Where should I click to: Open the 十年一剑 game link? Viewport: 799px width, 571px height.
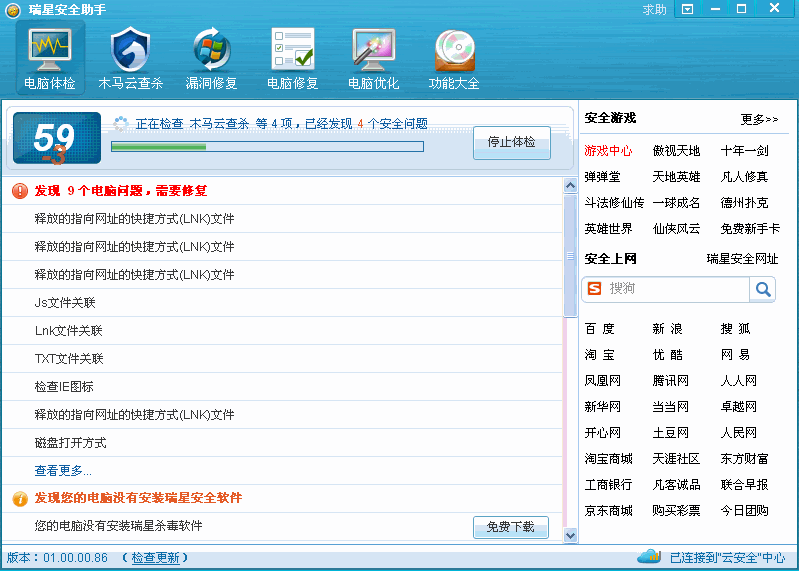click(744, 151)
